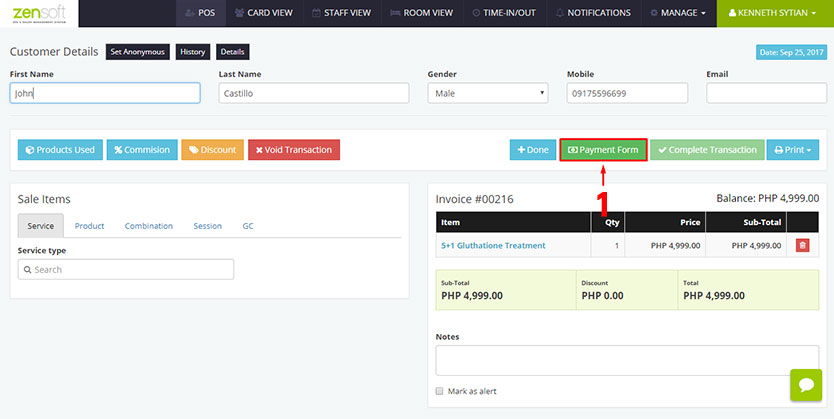Void the transaction
This screenshot has width=834, height=419.
[294, 150]
